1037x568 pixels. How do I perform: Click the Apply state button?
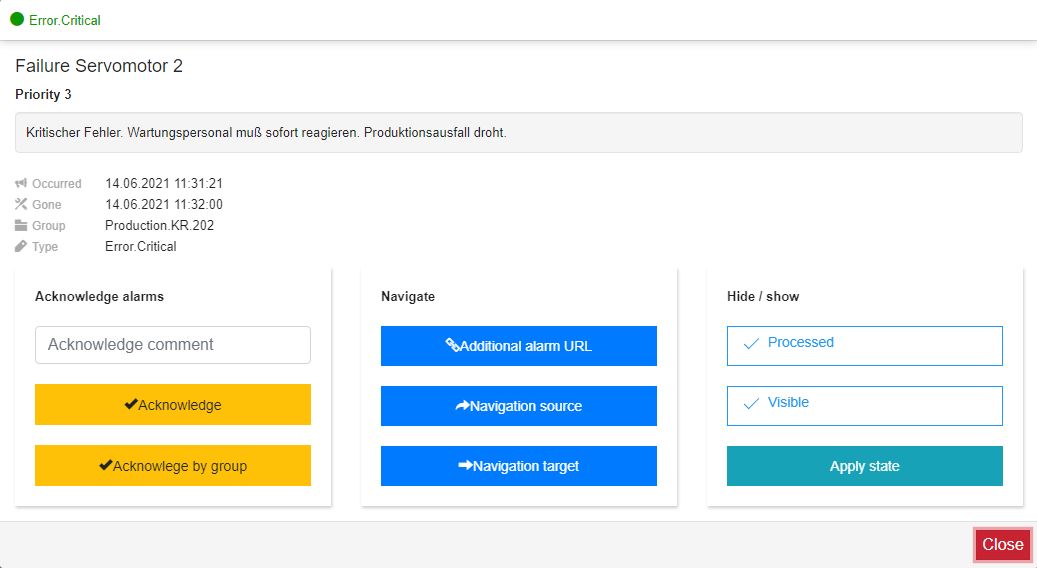[x=864, y=466]
